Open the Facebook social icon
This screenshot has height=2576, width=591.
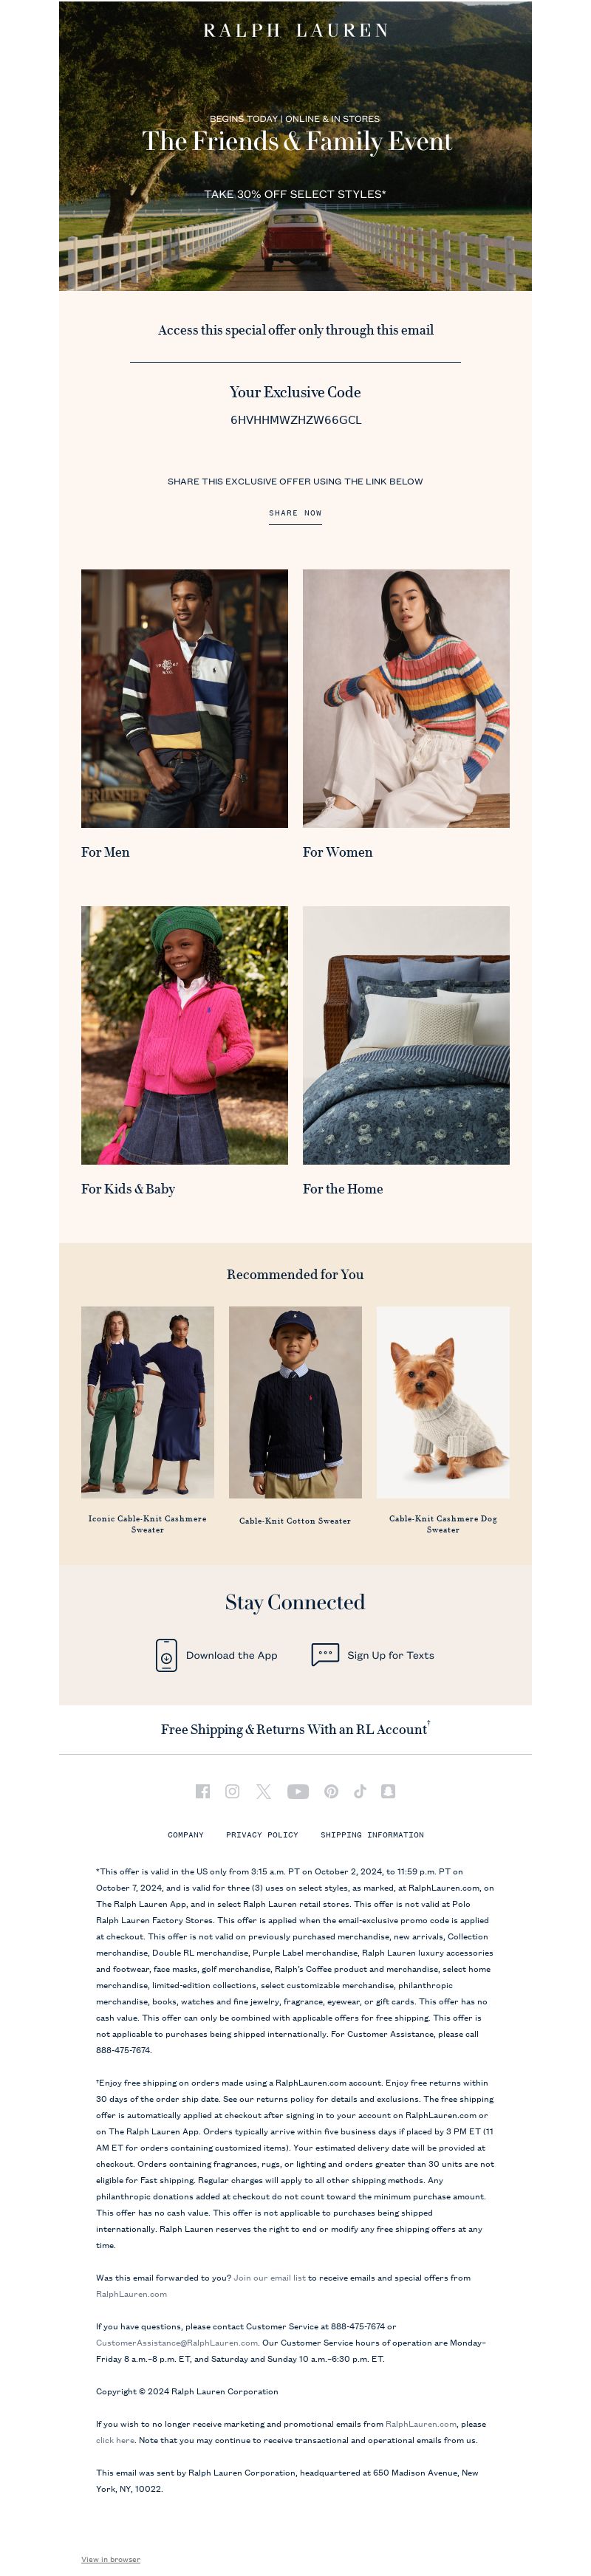[x=203, y=1791]
